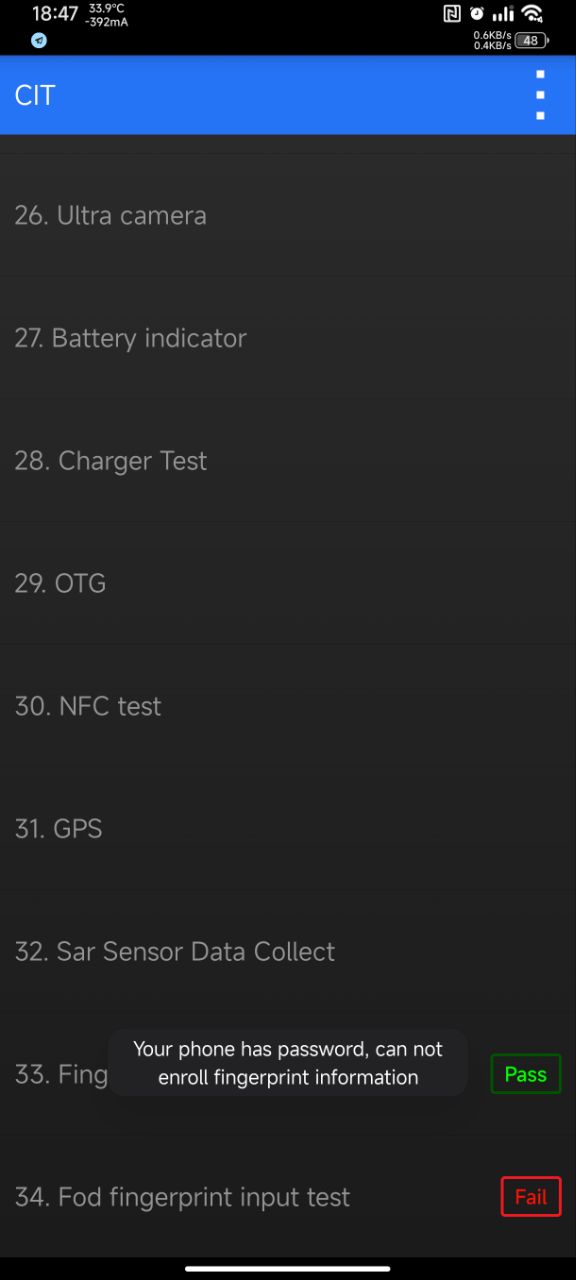The width and height of the screenshot is (576, 1280).
Task: Click the red Fail result badge
Action: (531, 1197)
